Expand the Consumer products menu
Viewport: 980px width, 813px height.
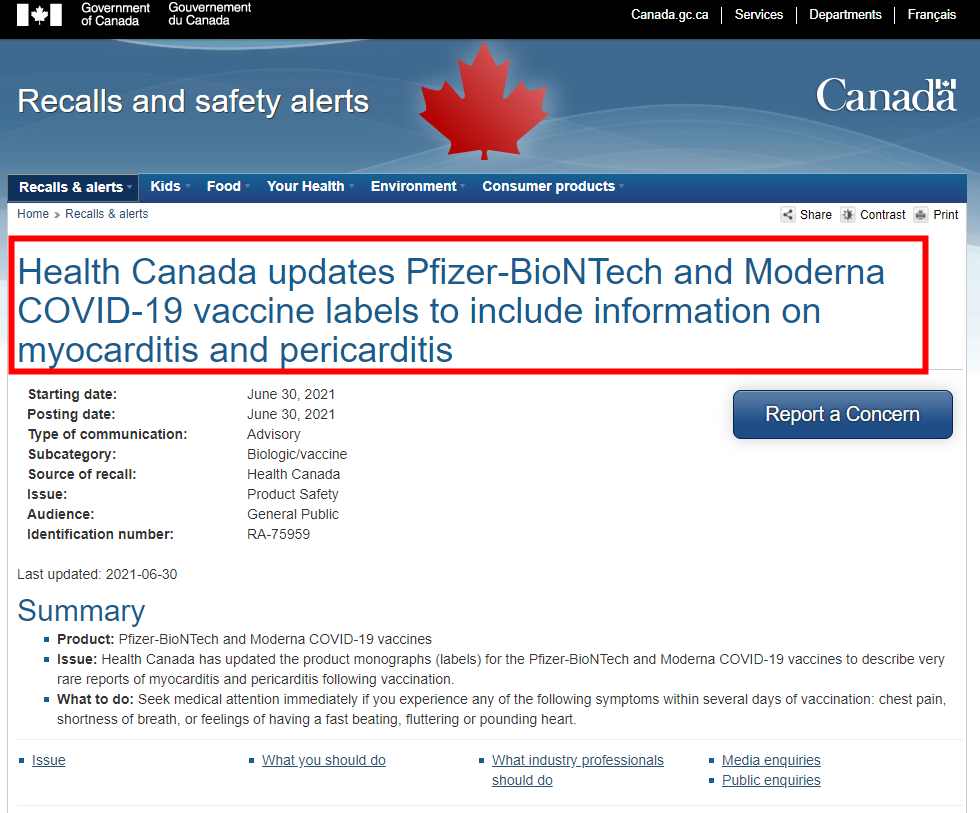click(550, 187)
